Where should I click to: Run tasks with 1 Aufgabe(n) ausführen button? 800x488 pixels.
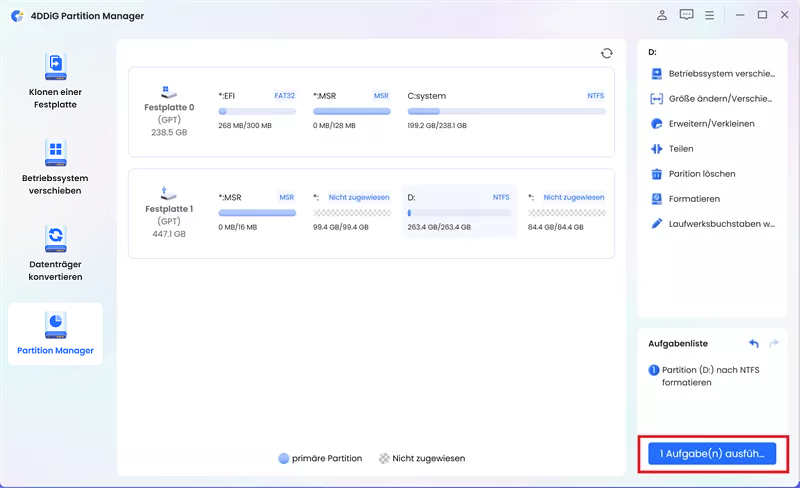(x=712, y=453)
